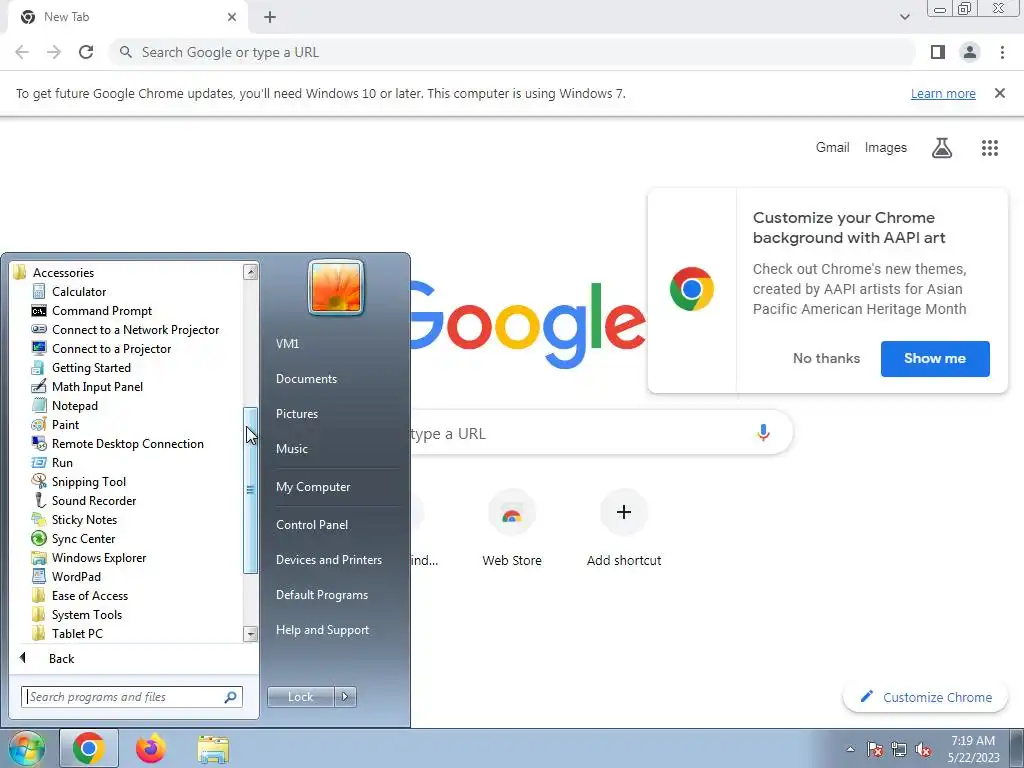Open Music from the Start menu
The height and width of the screenshot is (768, 1024).
(291, 449)
